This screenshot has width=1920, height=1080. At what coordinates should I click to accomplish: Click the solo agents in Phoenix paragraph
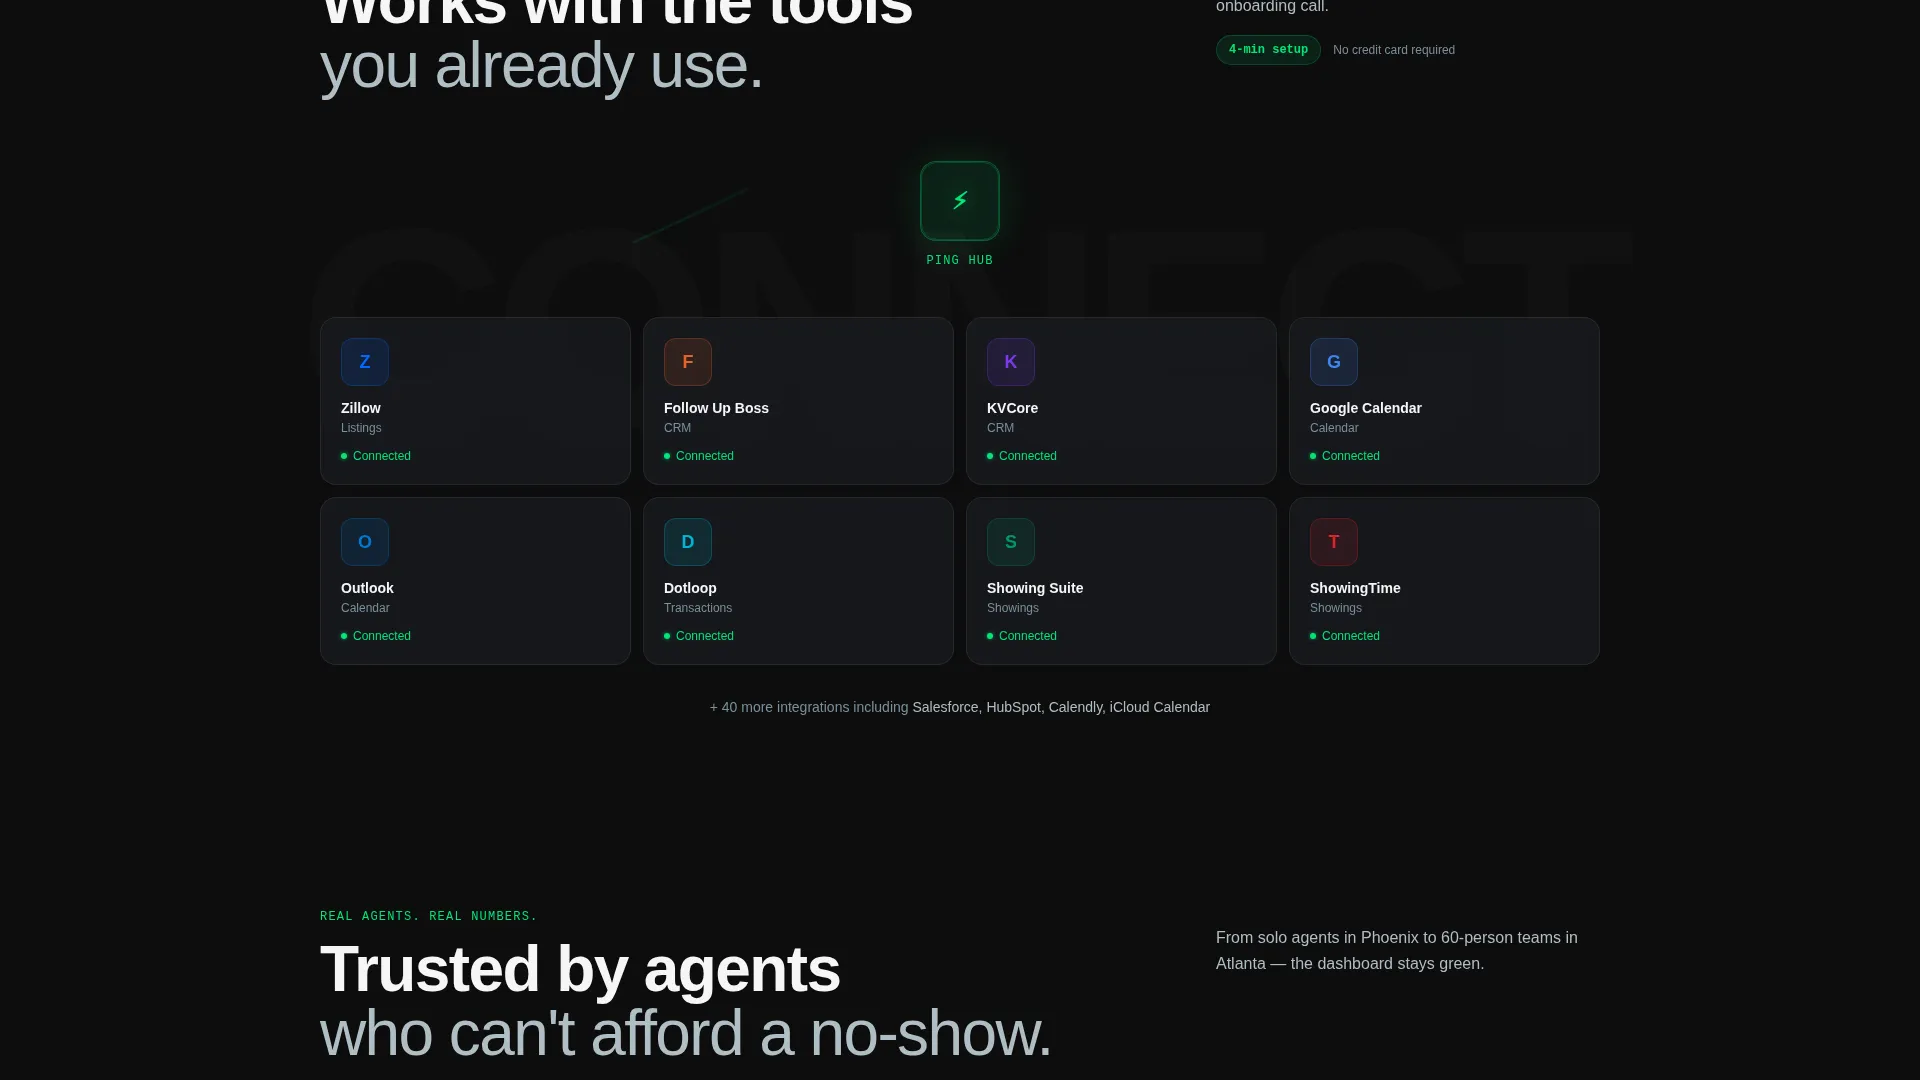click(x=1397, y=951)
